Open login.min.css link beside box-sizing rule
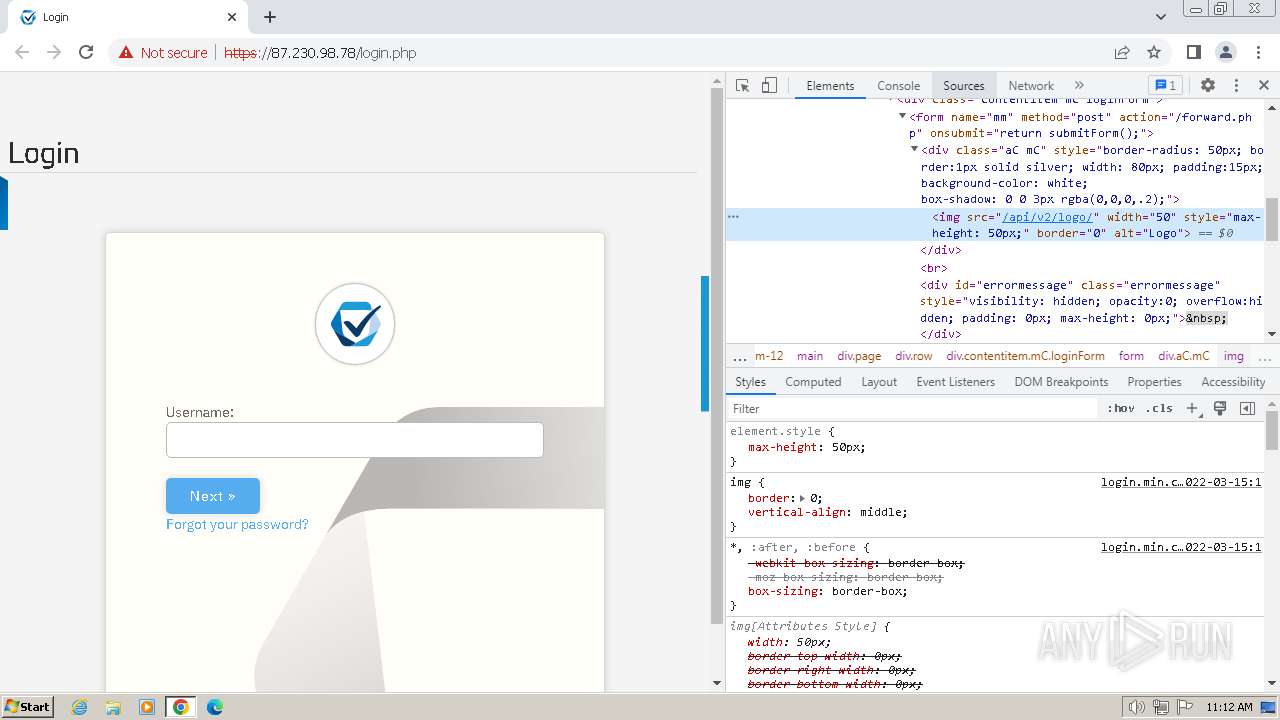Screen dimensions: 1280x720 coord(1181,547)
